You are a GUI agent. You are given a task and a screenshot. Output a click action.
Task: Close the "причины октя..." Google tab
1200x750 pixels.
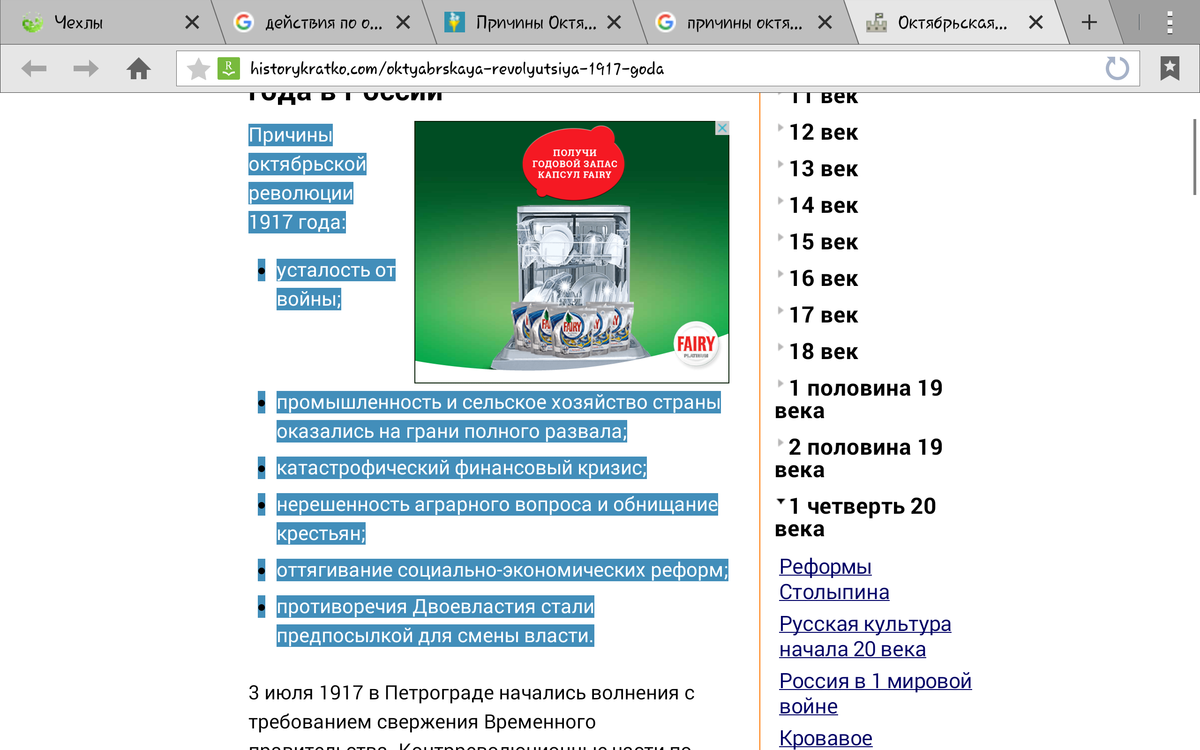(824, 22)
